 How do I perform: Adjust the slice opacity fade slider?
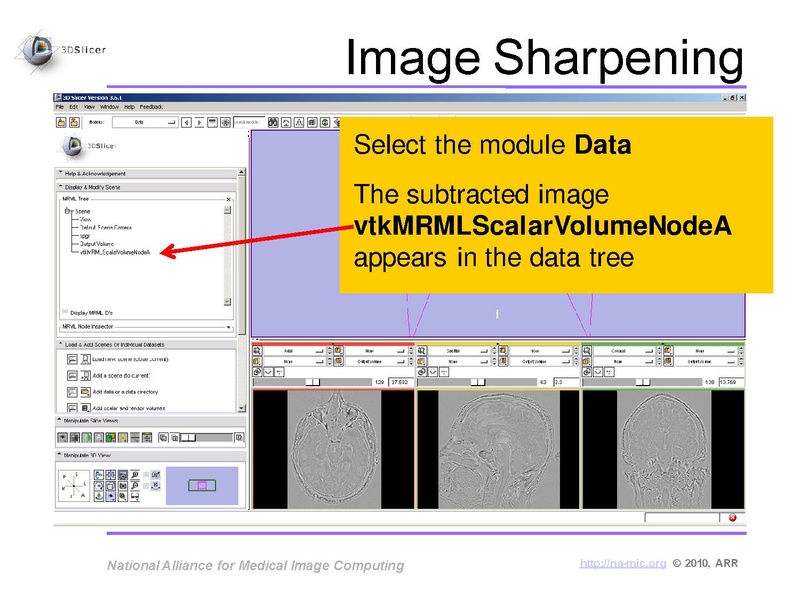pyautogui.click(x=206, y=438)
